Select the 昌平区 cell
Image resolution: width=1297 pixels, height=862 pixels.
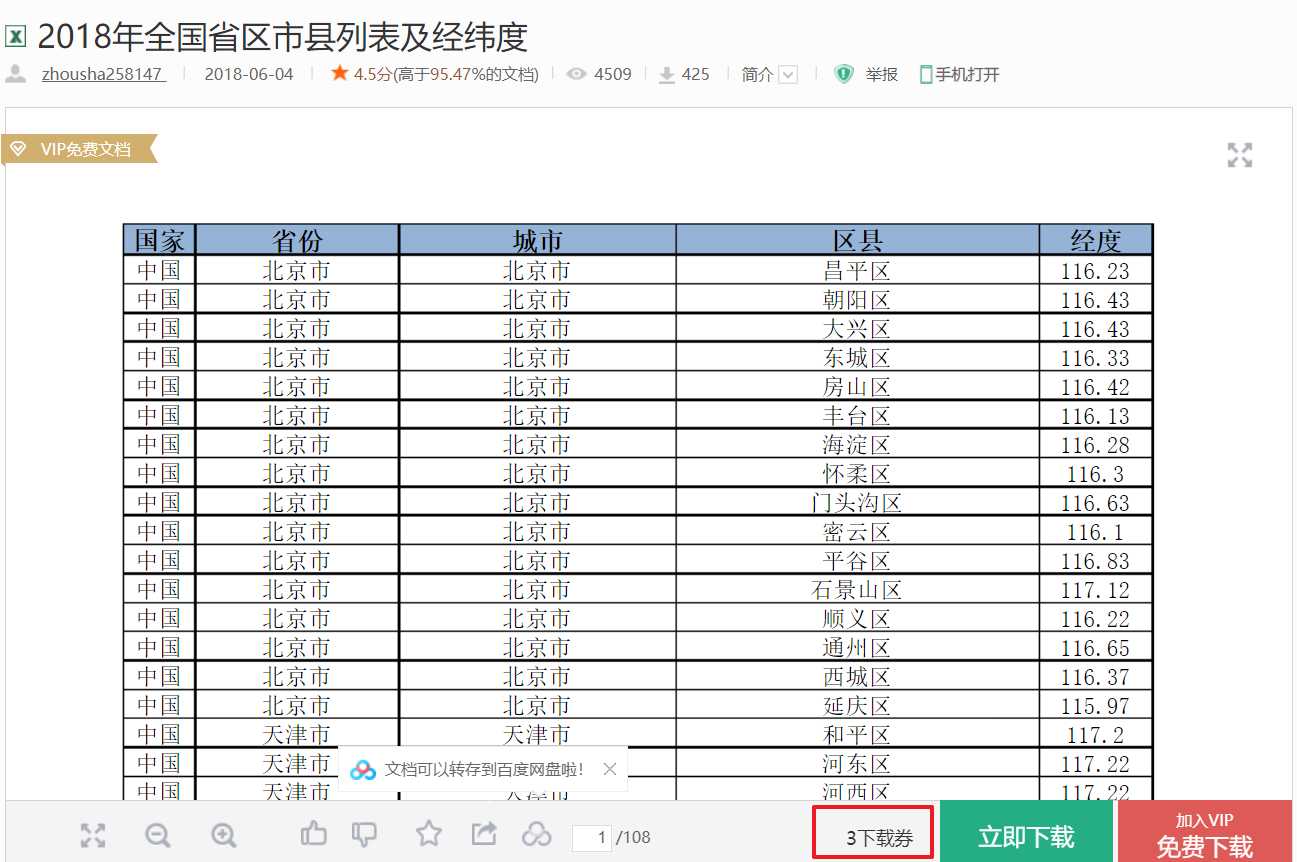pos(857,271)
